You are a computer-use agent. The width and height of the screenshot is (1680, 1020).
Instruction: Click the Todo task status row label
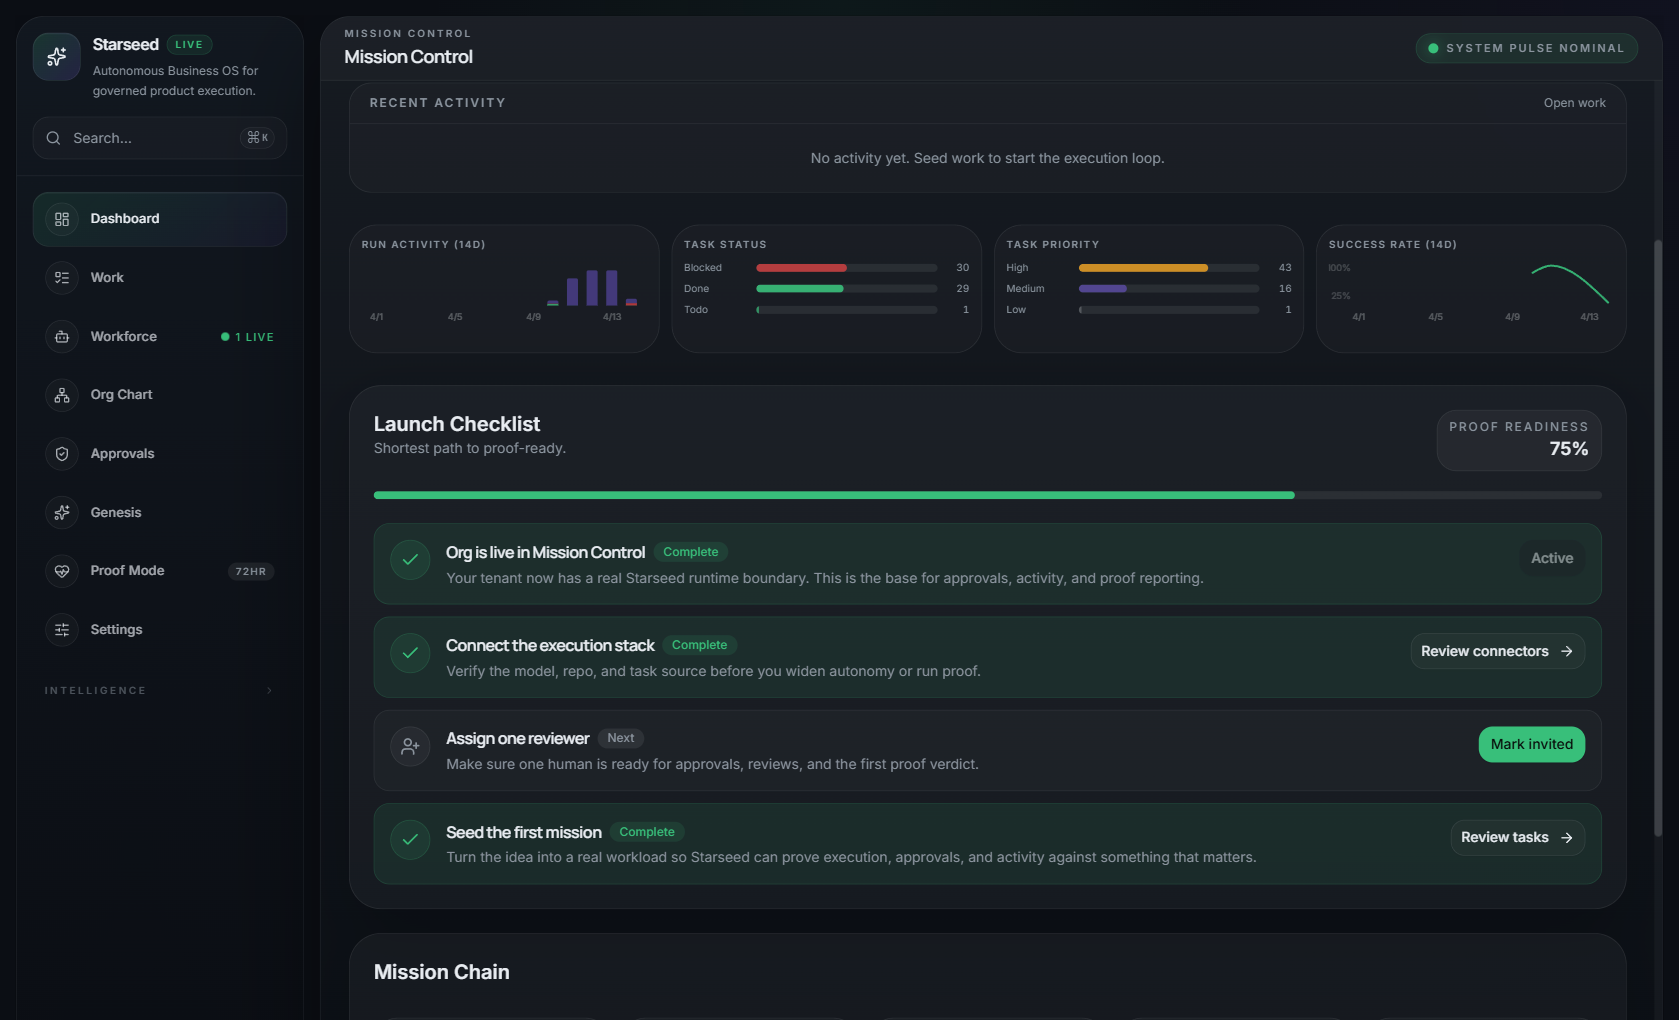coord(696,310)
